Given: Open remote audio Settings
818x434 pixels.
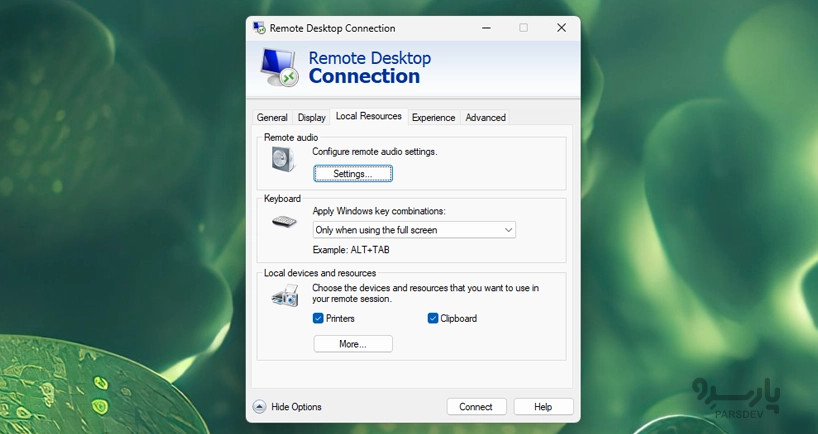Looking at the screenshot, I should (353, 174).
